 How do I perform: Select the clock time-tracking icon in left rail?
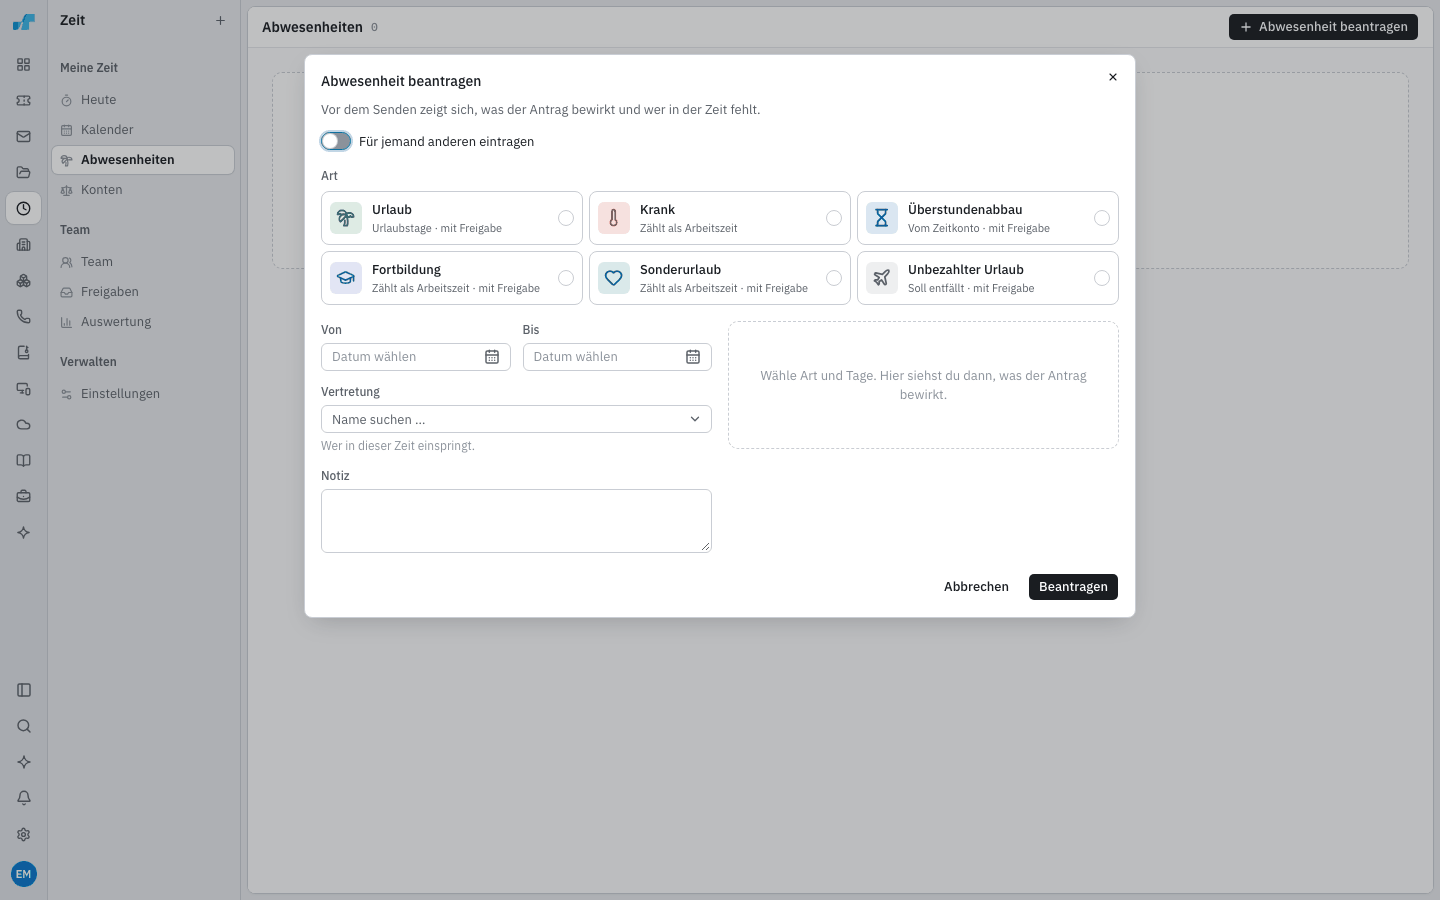[24, 209]
